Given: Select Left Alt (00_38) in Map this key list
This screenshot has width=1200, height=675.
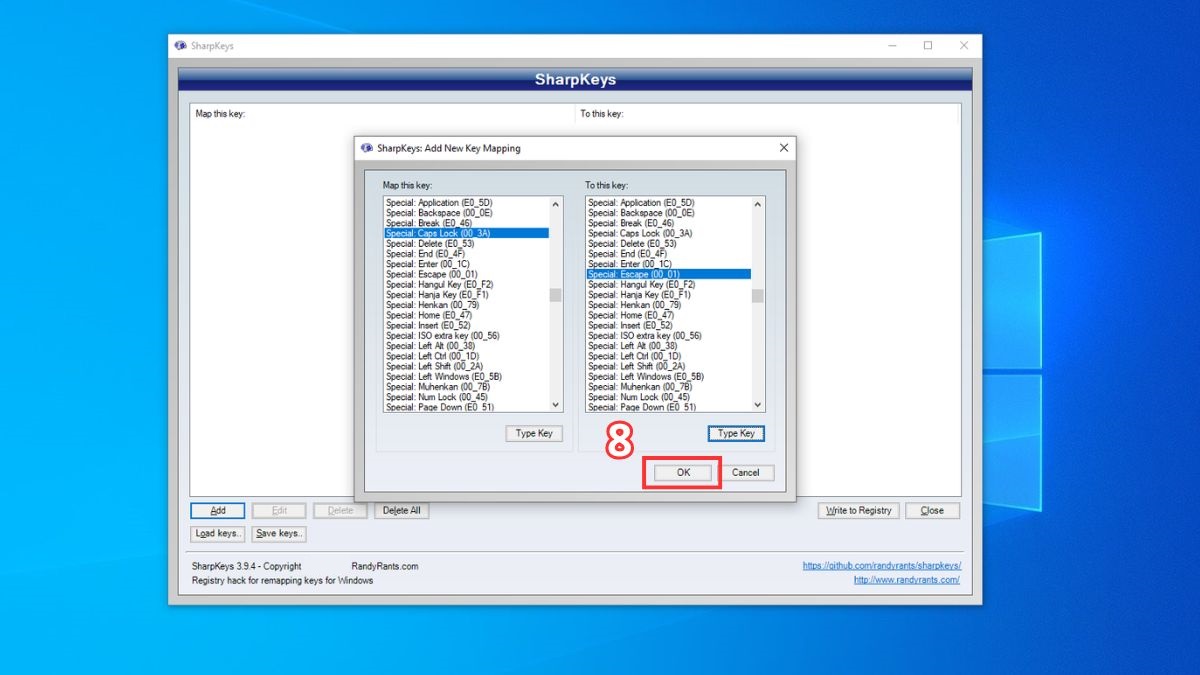Looking at the screenshot, I should pyautogui.click(x=467, y=346).
